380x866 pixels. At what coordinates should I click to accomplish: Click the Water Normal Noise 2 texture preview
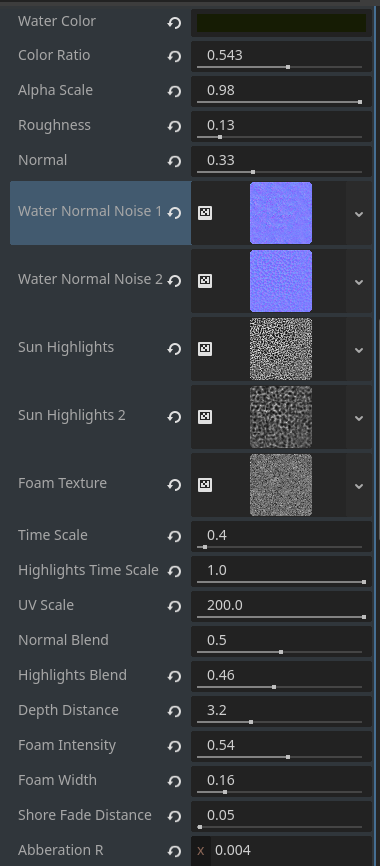(281, 281)
